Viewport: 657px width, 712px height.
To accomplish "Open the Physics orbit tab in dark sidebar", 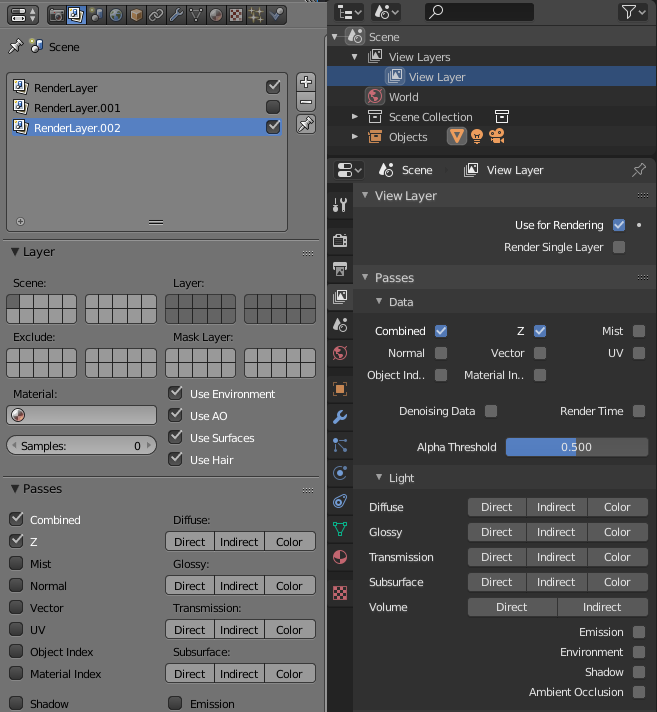I will [340, 473].
